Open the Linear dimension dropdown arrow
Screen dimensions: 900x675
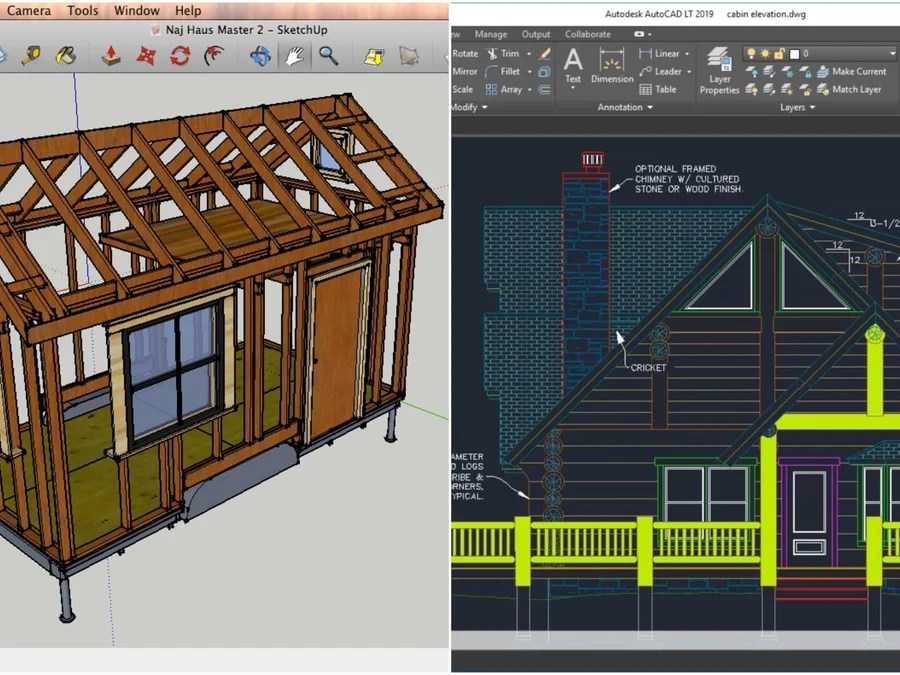pyautogui.click(x=688, y=54)
